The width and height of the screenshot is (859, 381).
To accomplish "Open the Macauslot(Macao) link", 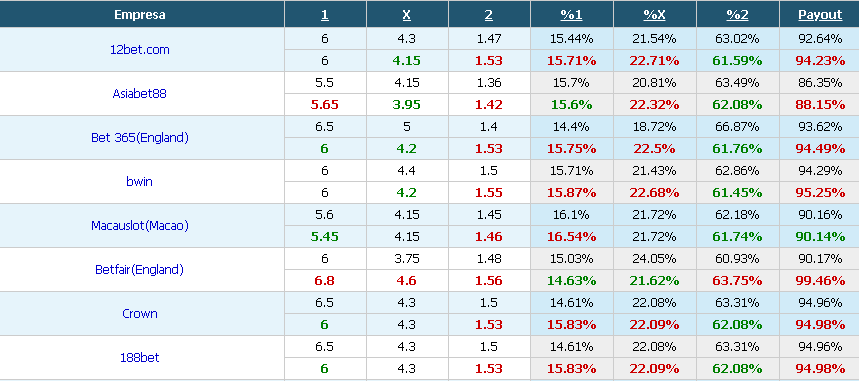I will point(140,225).
